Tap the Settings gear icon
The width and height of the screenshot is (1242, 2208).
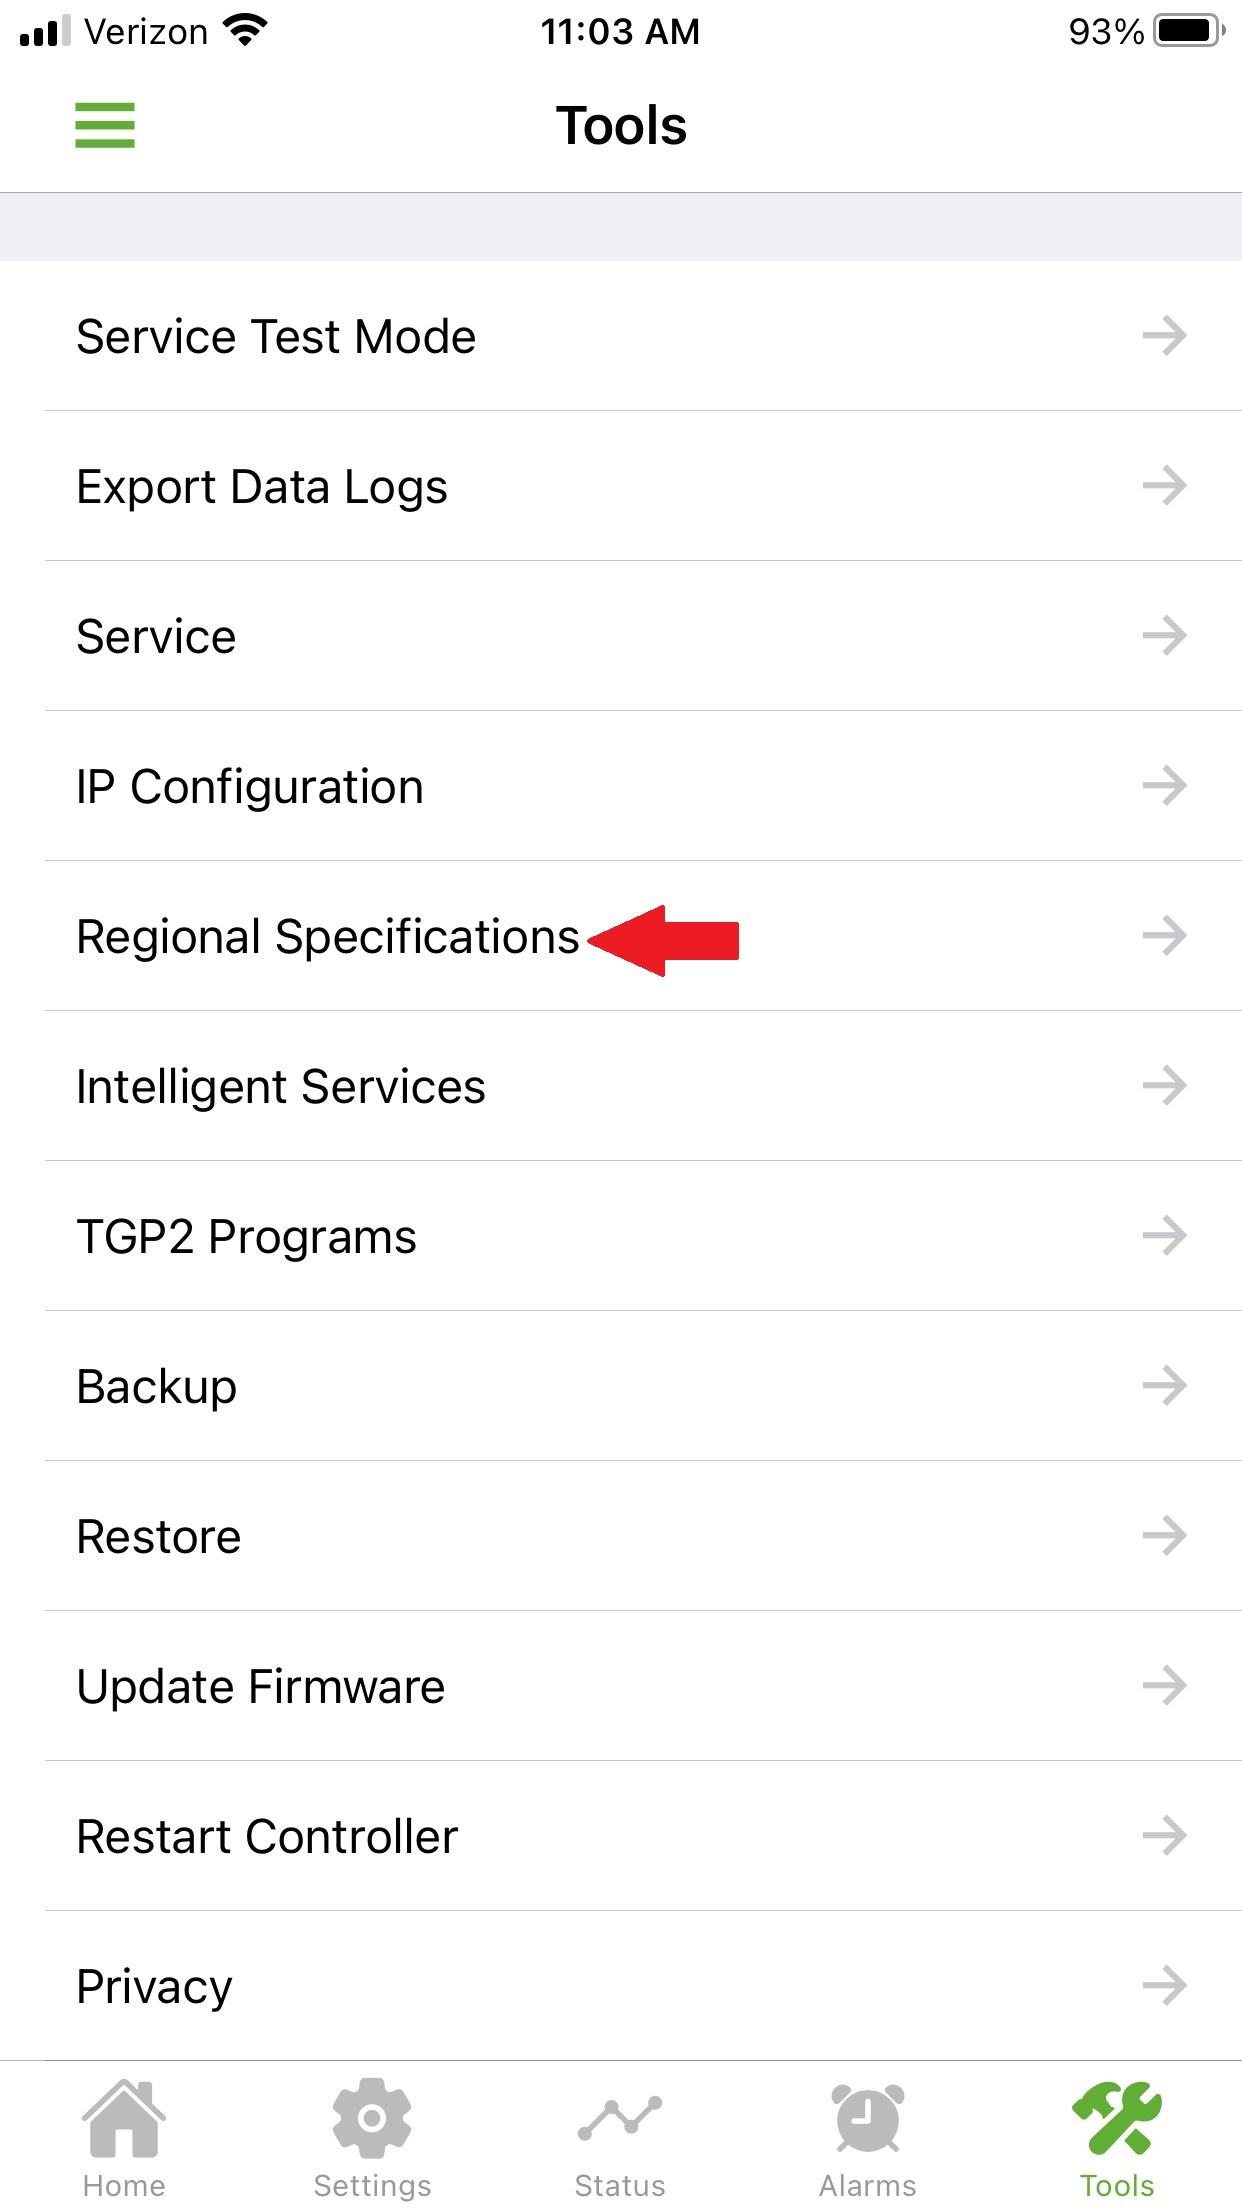click(372, 2120)
